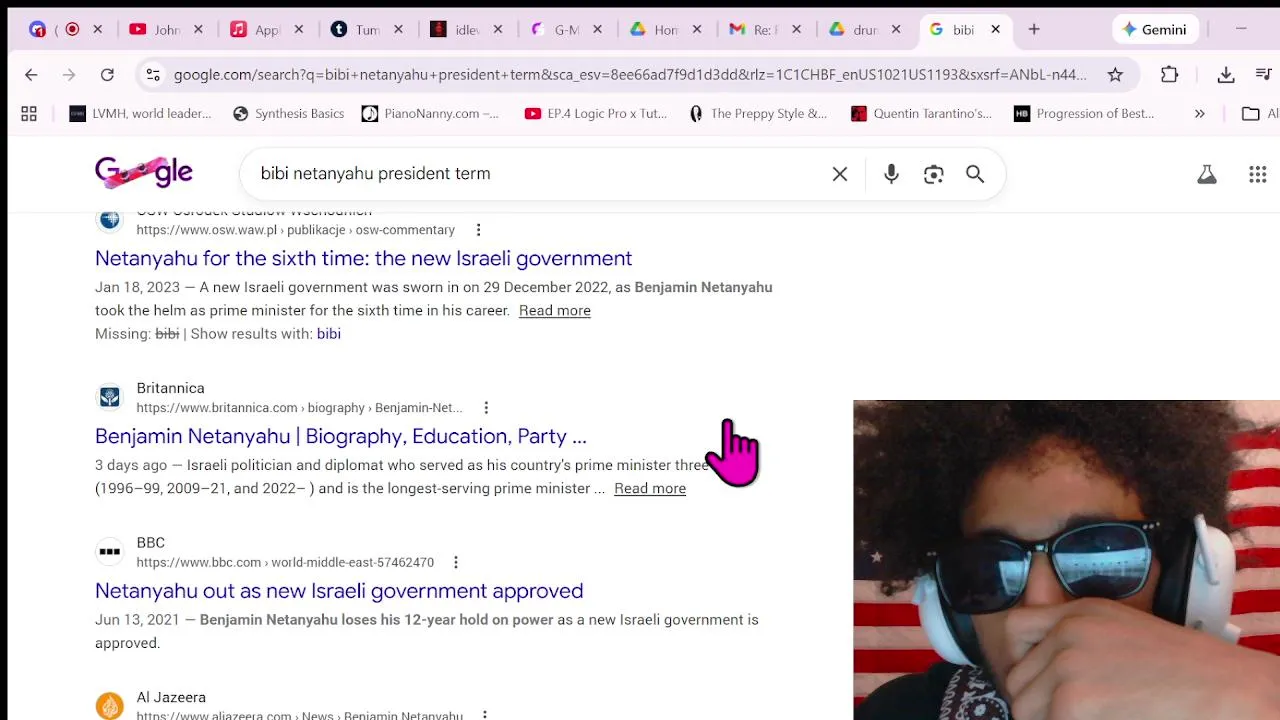Click the Britannica site favicon

coord(110,397)
